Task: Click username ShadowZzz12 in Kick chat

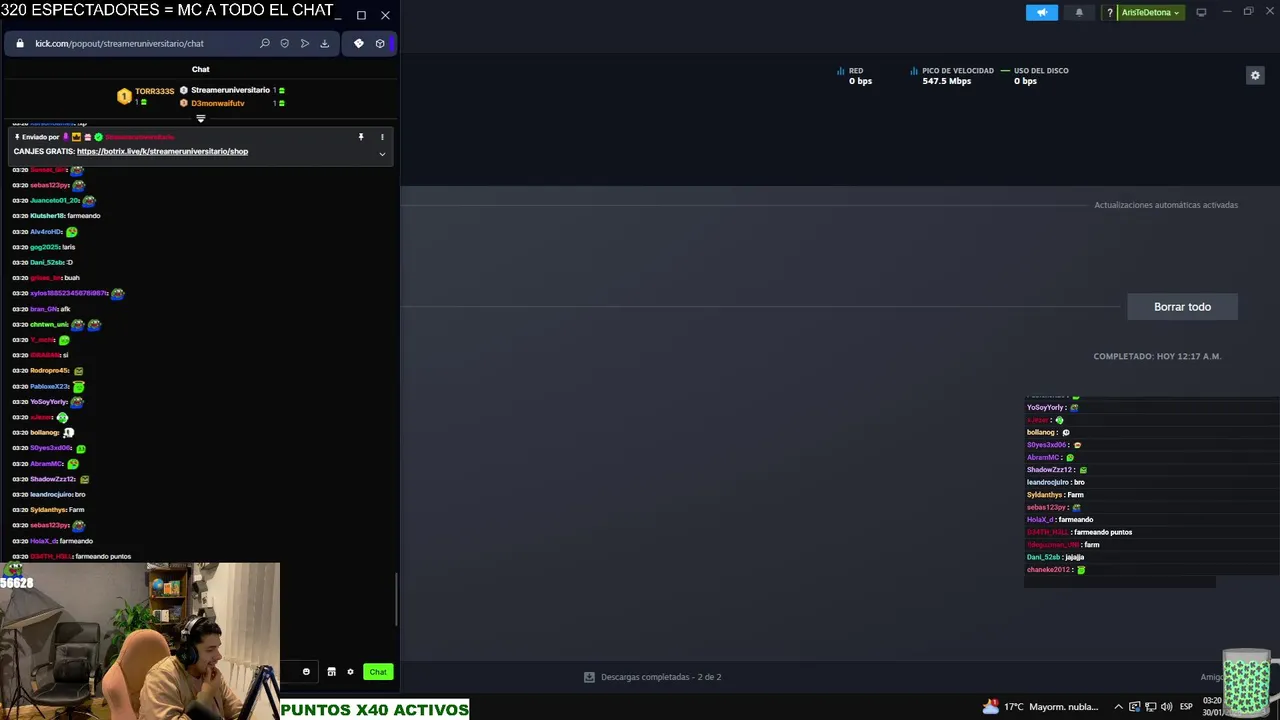Action: click(x=52, y=479)
